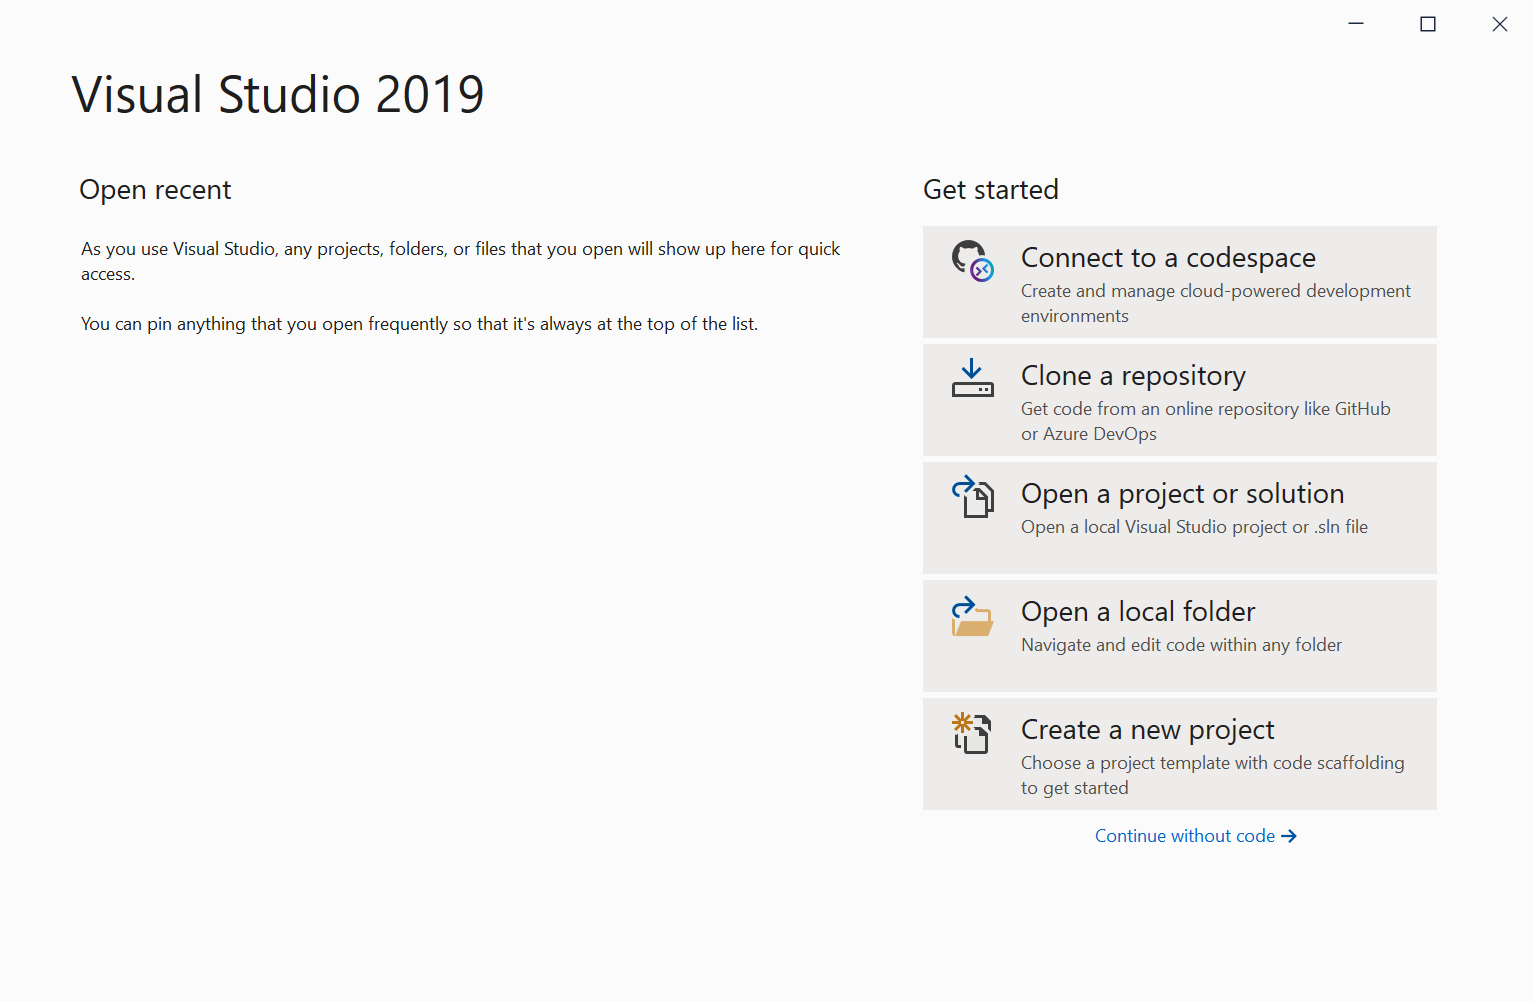
Task: Click 'As you use Visual Studio' hint text
Action: [x=460, y=261]
